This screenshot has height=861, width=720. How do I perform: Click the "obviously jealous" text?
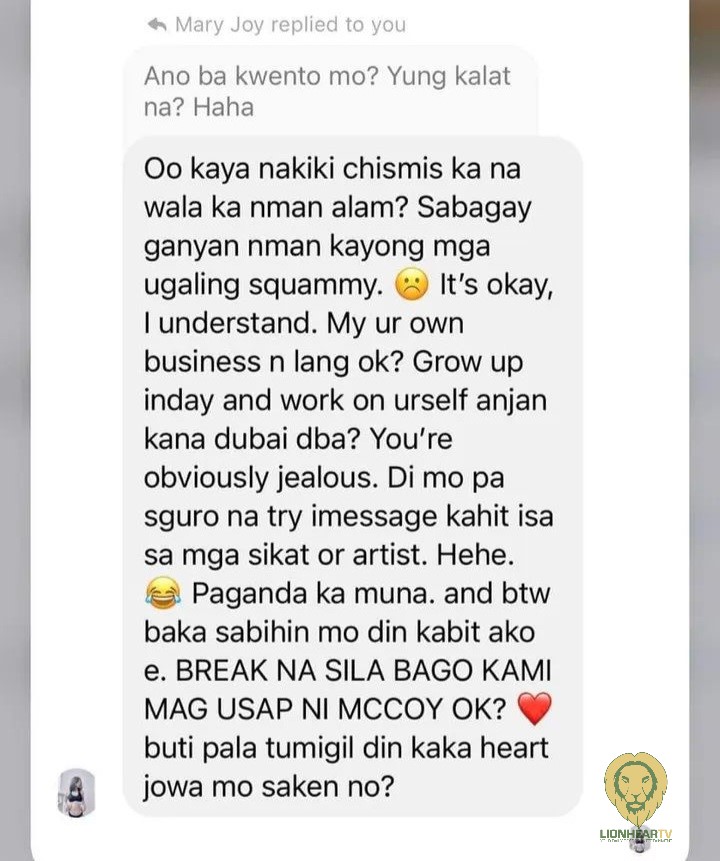pyautogui.click(x=261, y=479)
